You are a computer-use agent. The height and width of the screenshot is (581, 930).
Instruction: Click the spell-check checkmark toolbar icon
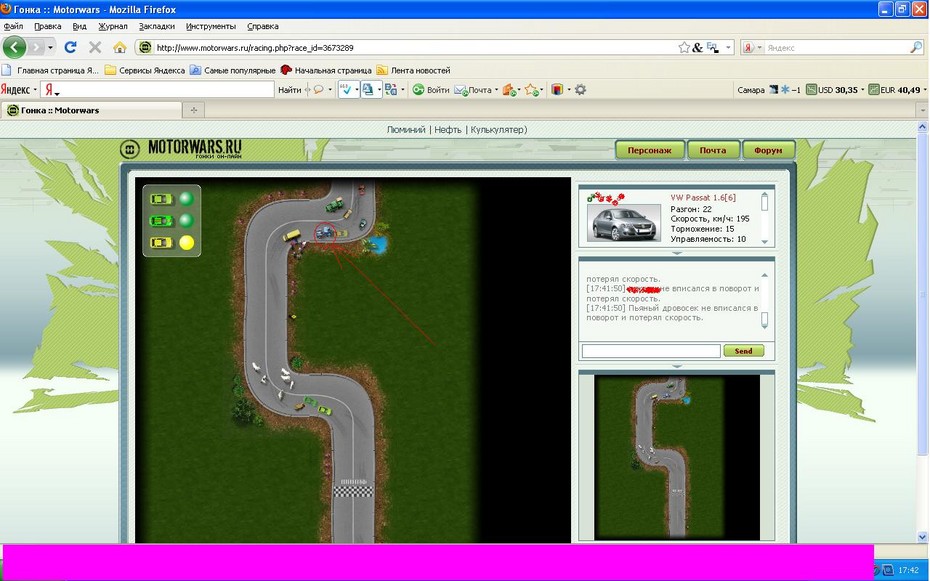click(x=346, y=90)
